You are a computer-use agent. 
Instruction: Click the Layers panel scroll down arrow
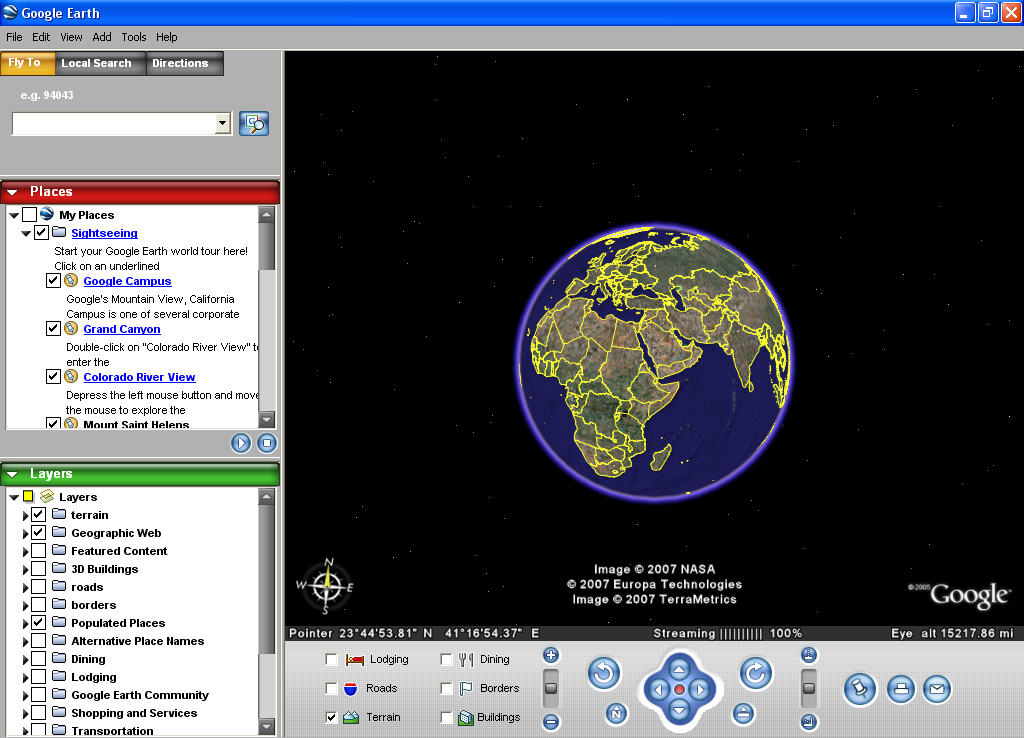[x=266, y=726]
